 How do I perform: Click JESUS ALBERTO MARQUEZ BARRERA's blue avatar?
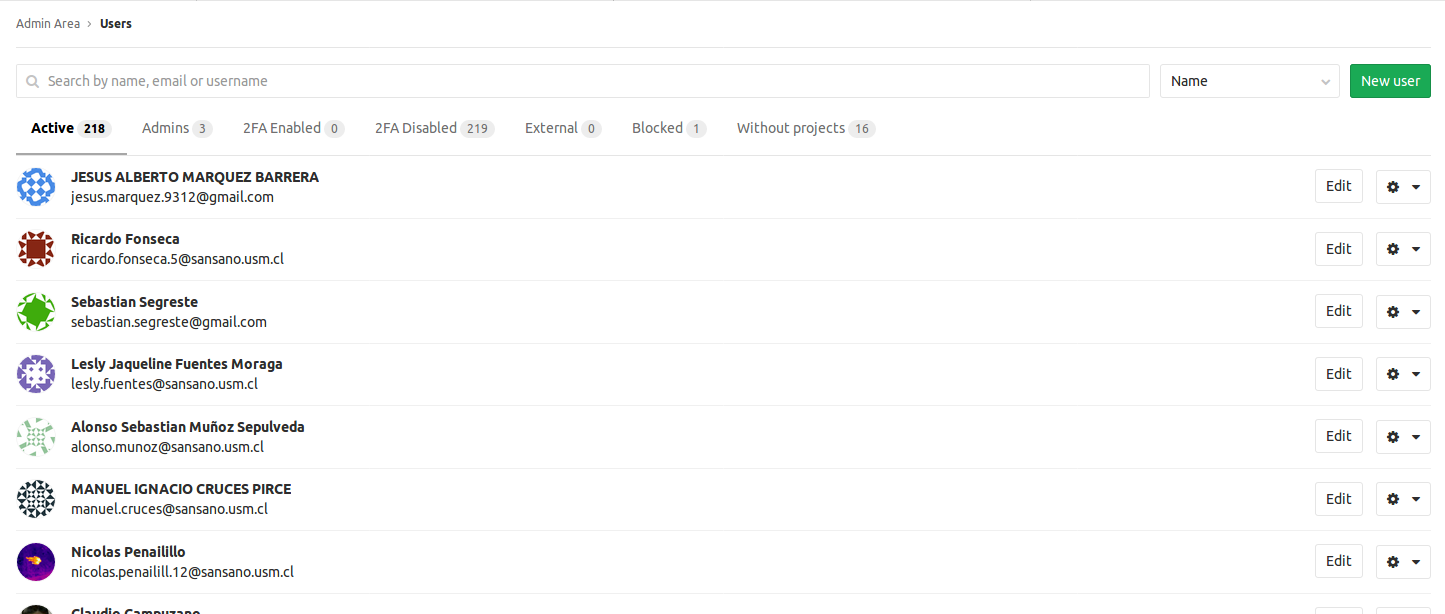[36, 187]
